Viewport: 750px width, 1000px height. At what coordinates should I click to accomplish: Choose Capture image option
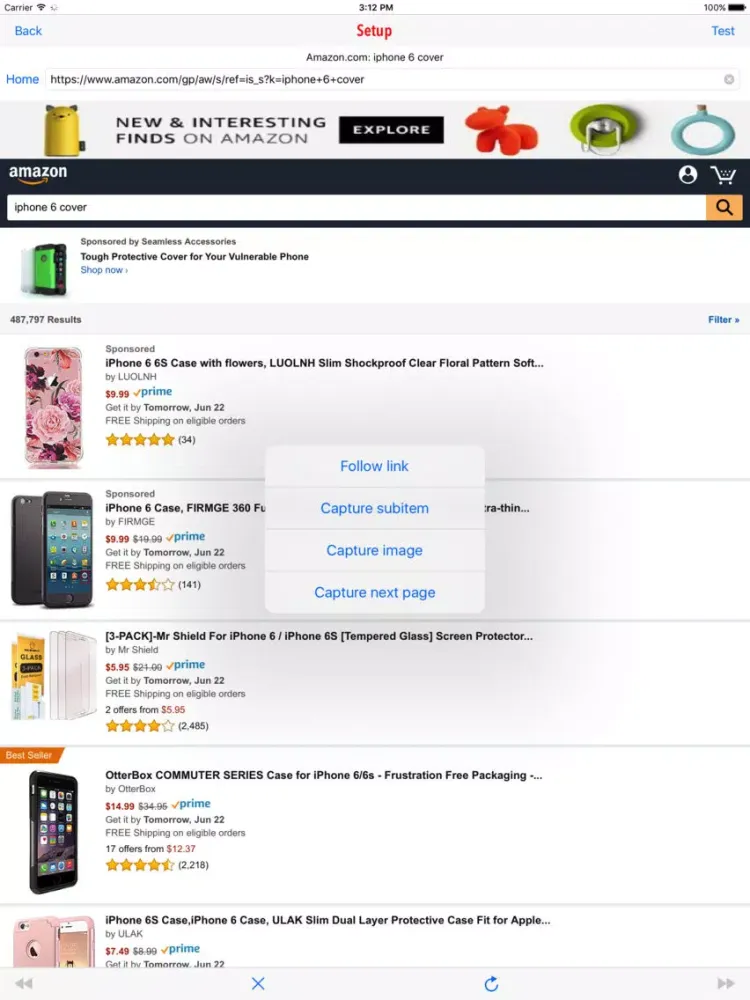[374, 550]
